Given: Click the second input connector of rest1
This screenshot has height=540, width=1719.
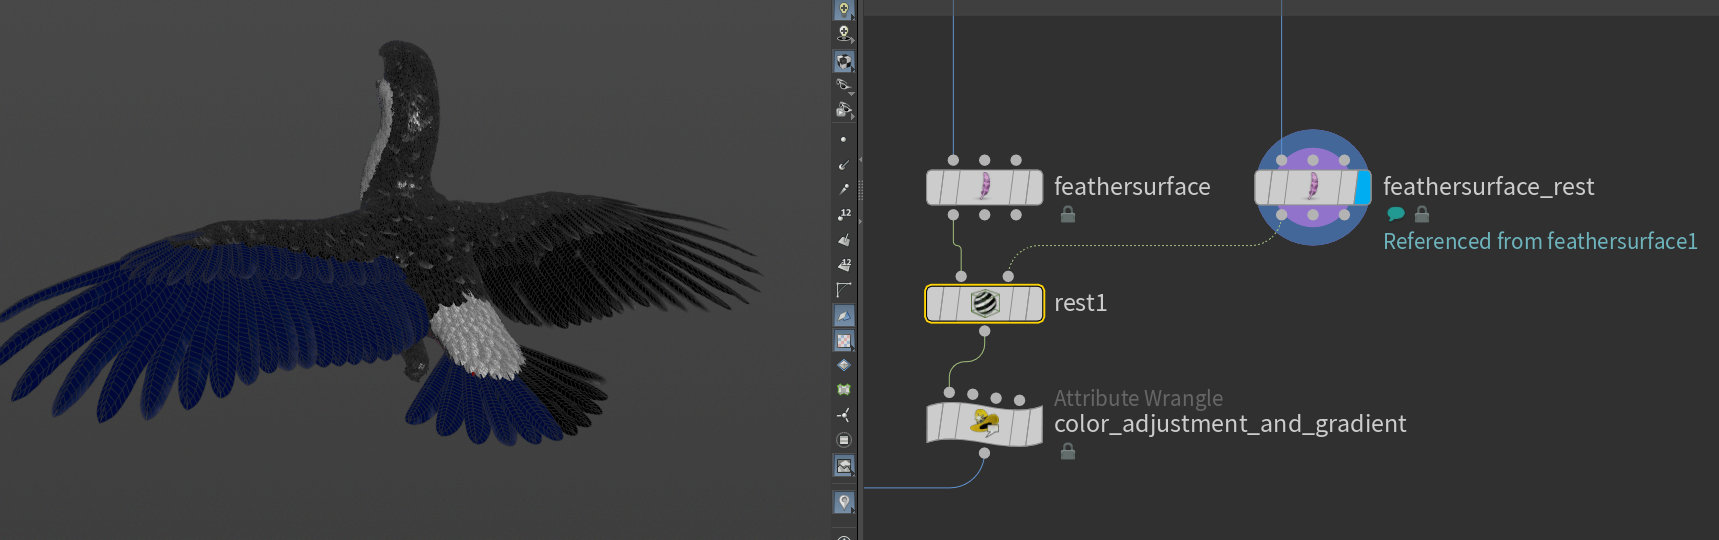Looking at the screenshot, I should point(1008,276).
